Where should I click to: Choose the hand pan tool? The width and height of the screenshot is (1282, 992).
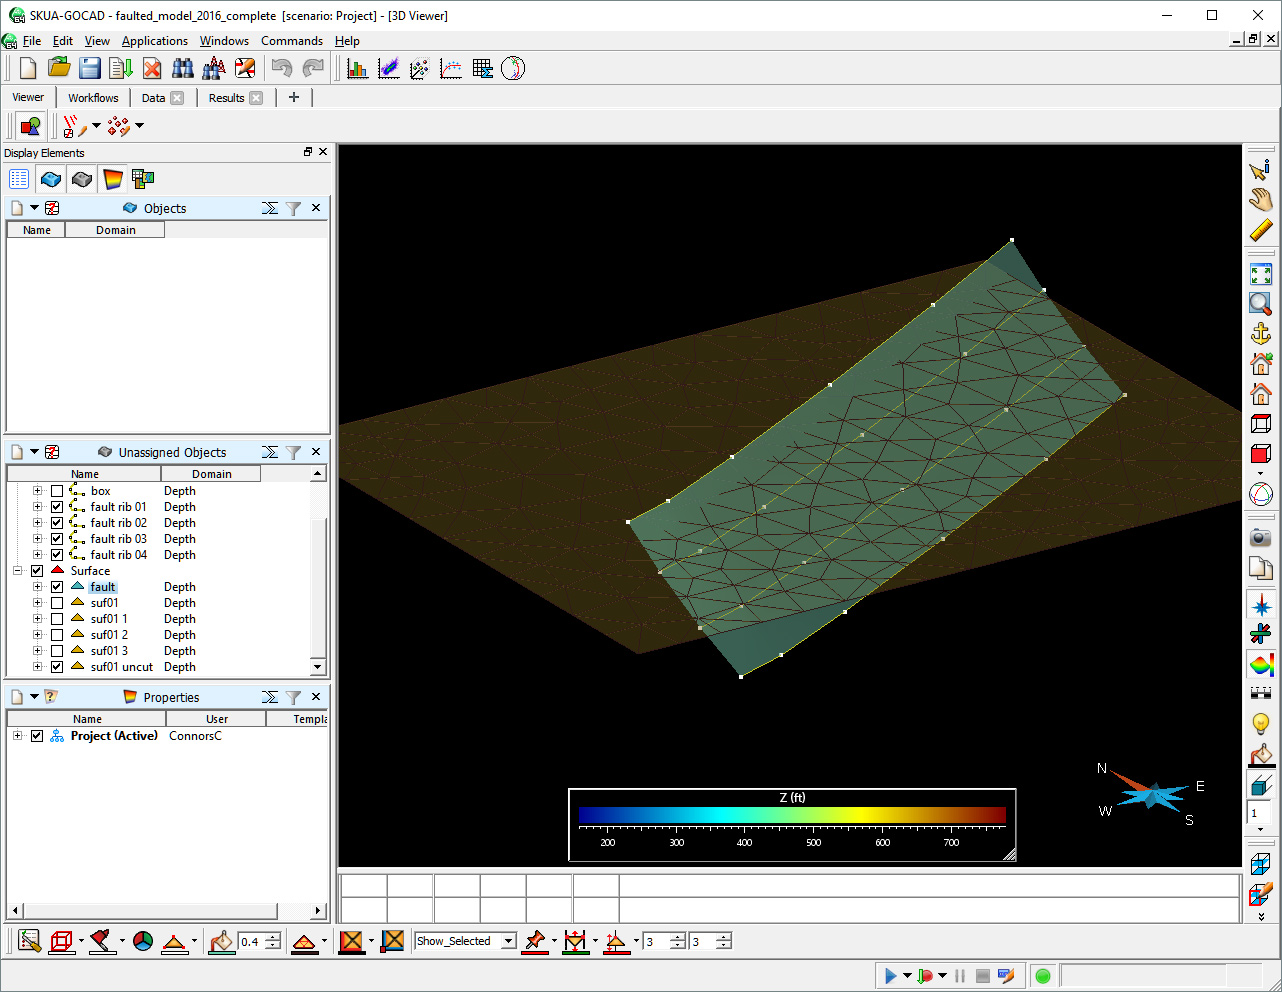(x=1261, y=199)
